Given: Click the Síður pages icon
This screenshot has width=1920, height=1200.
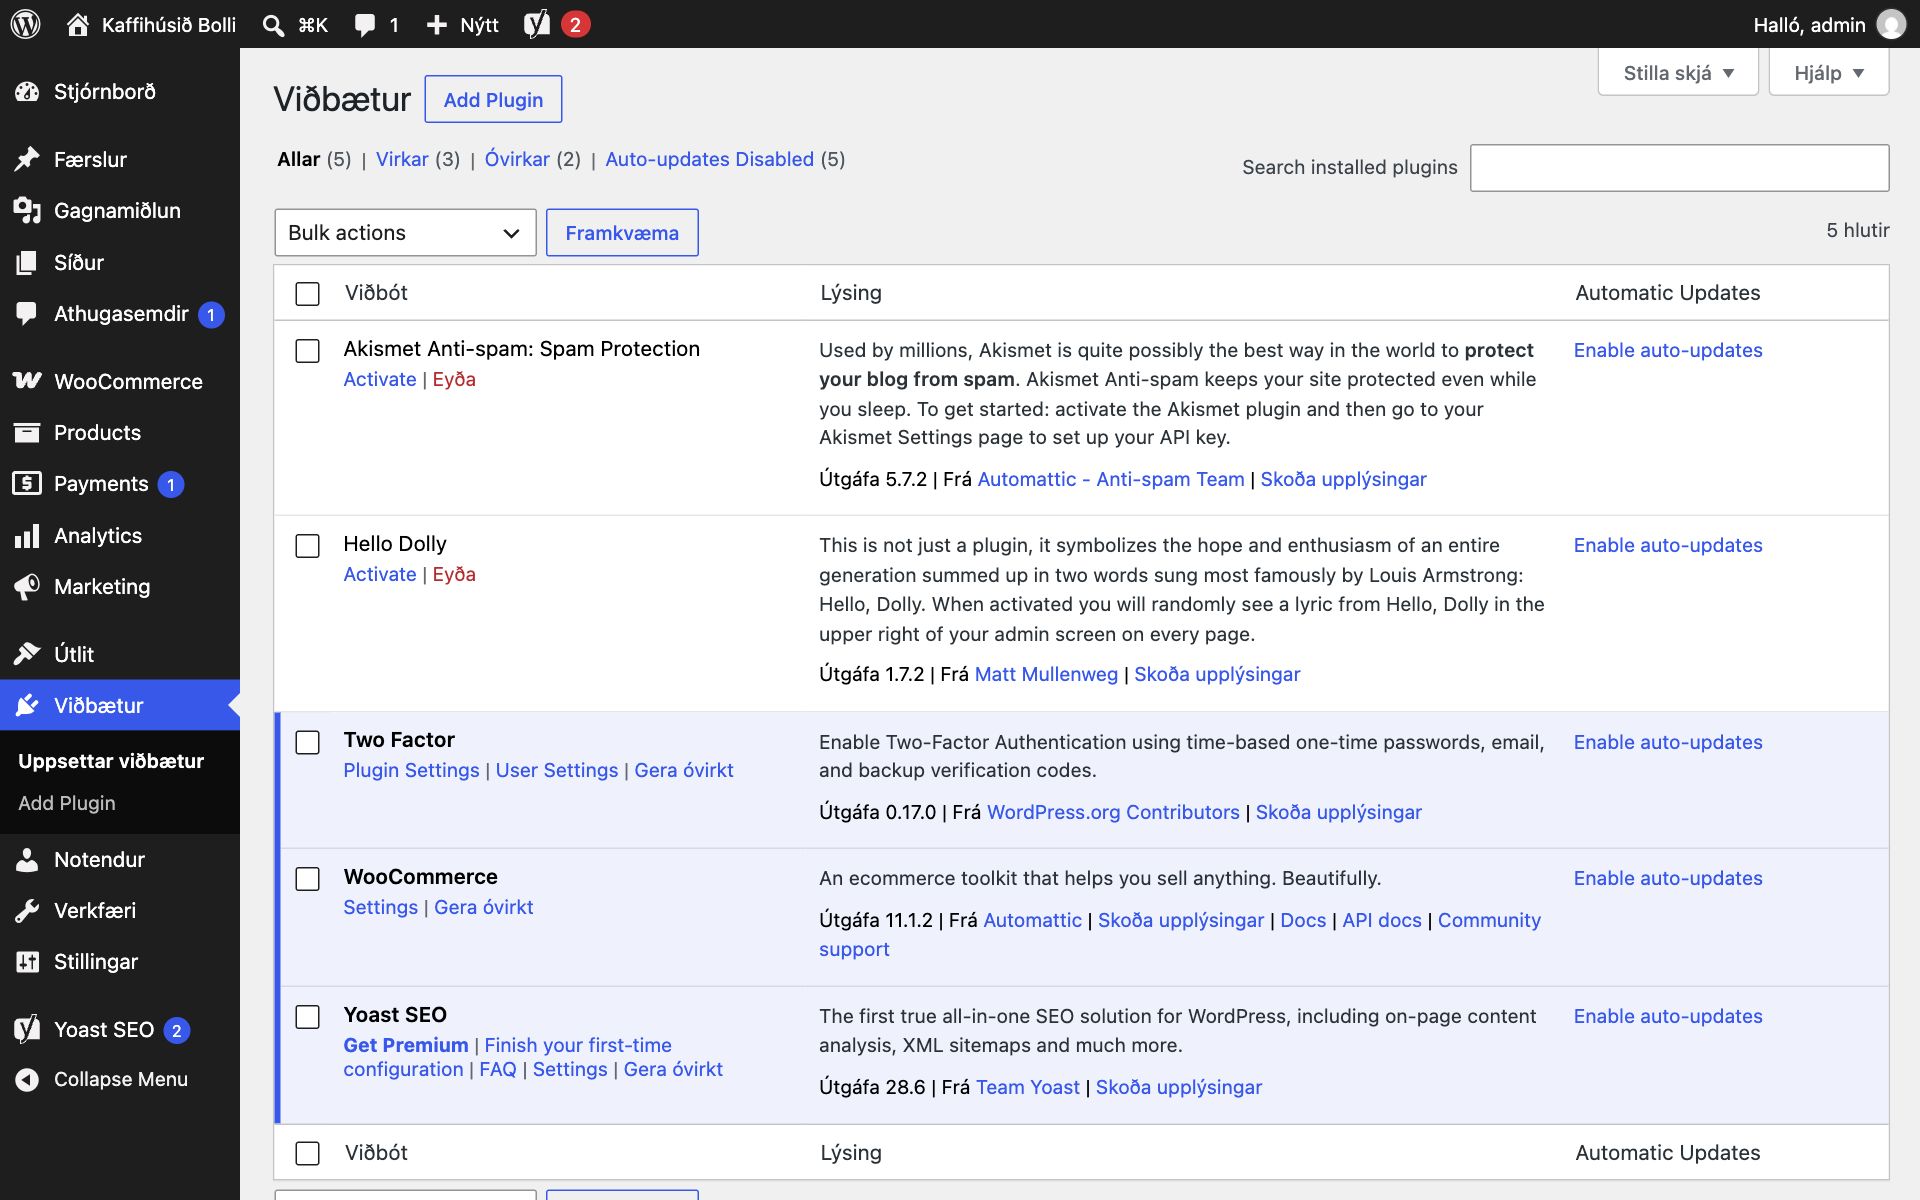Looking at the screenshot, I should coord(27,263).
